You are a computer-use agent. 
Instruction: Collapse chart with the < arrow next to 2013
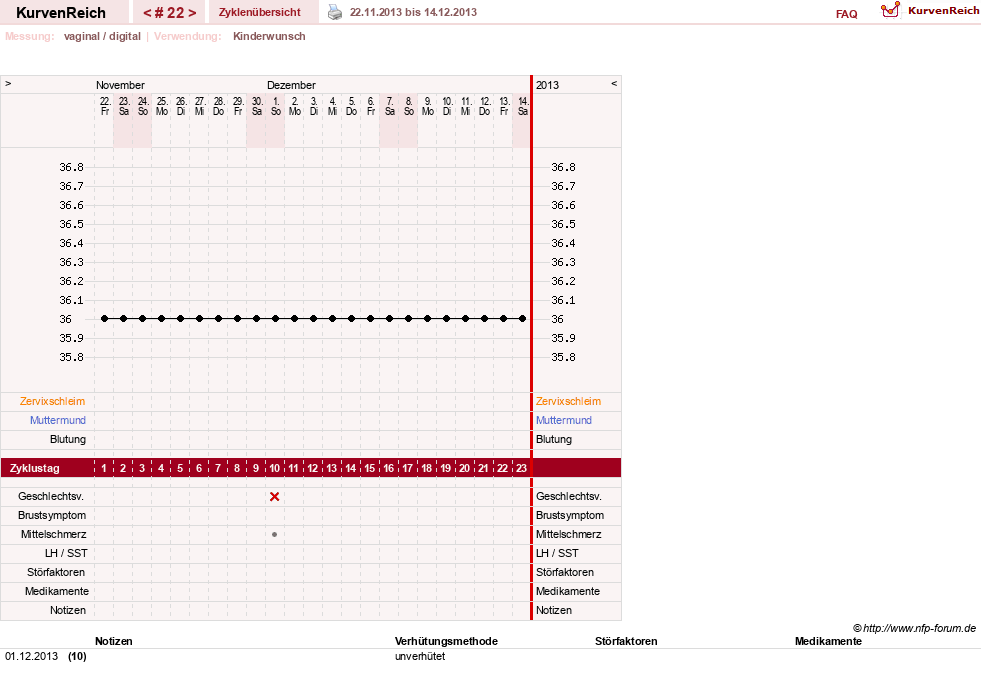[x=614, y=84]
